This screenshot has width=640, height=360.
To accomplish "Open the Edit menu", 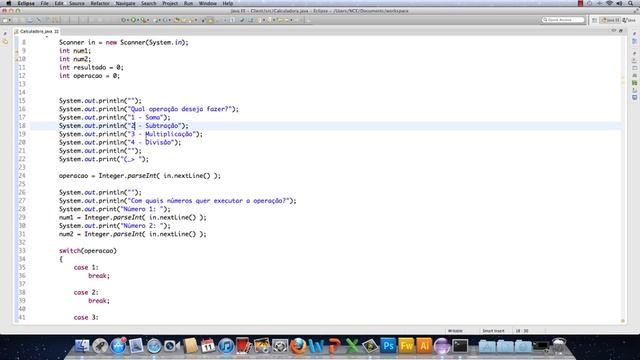I will [59, 3].
